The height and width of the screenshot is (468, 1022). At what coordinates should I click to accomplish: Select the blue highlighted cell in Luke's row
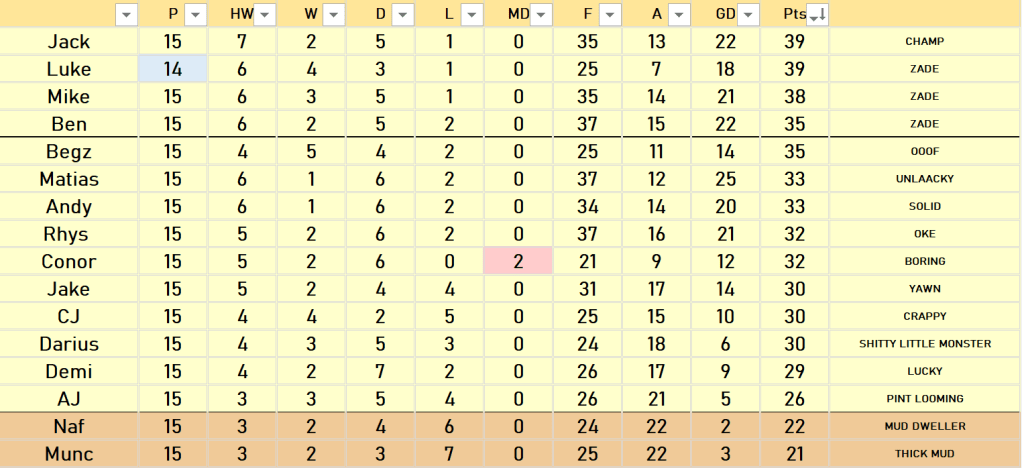pyautogui.click(x=173, y=69)
